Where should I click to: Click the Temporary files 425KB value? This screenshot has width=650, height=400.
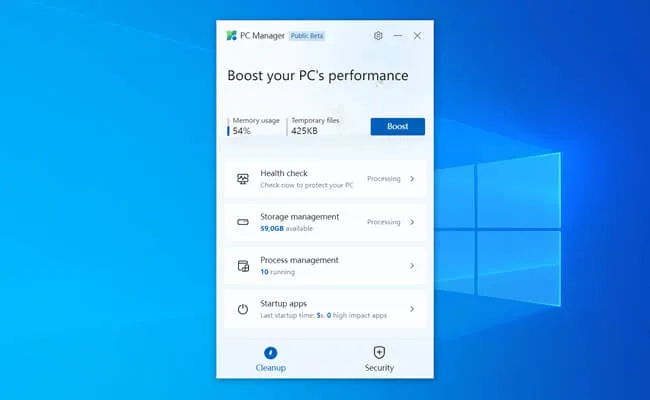point(304,131)
